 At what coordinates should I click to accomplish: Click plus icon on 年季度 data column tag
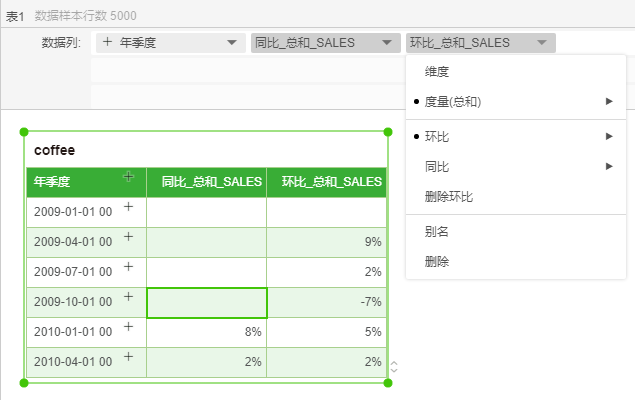(107, 43)
